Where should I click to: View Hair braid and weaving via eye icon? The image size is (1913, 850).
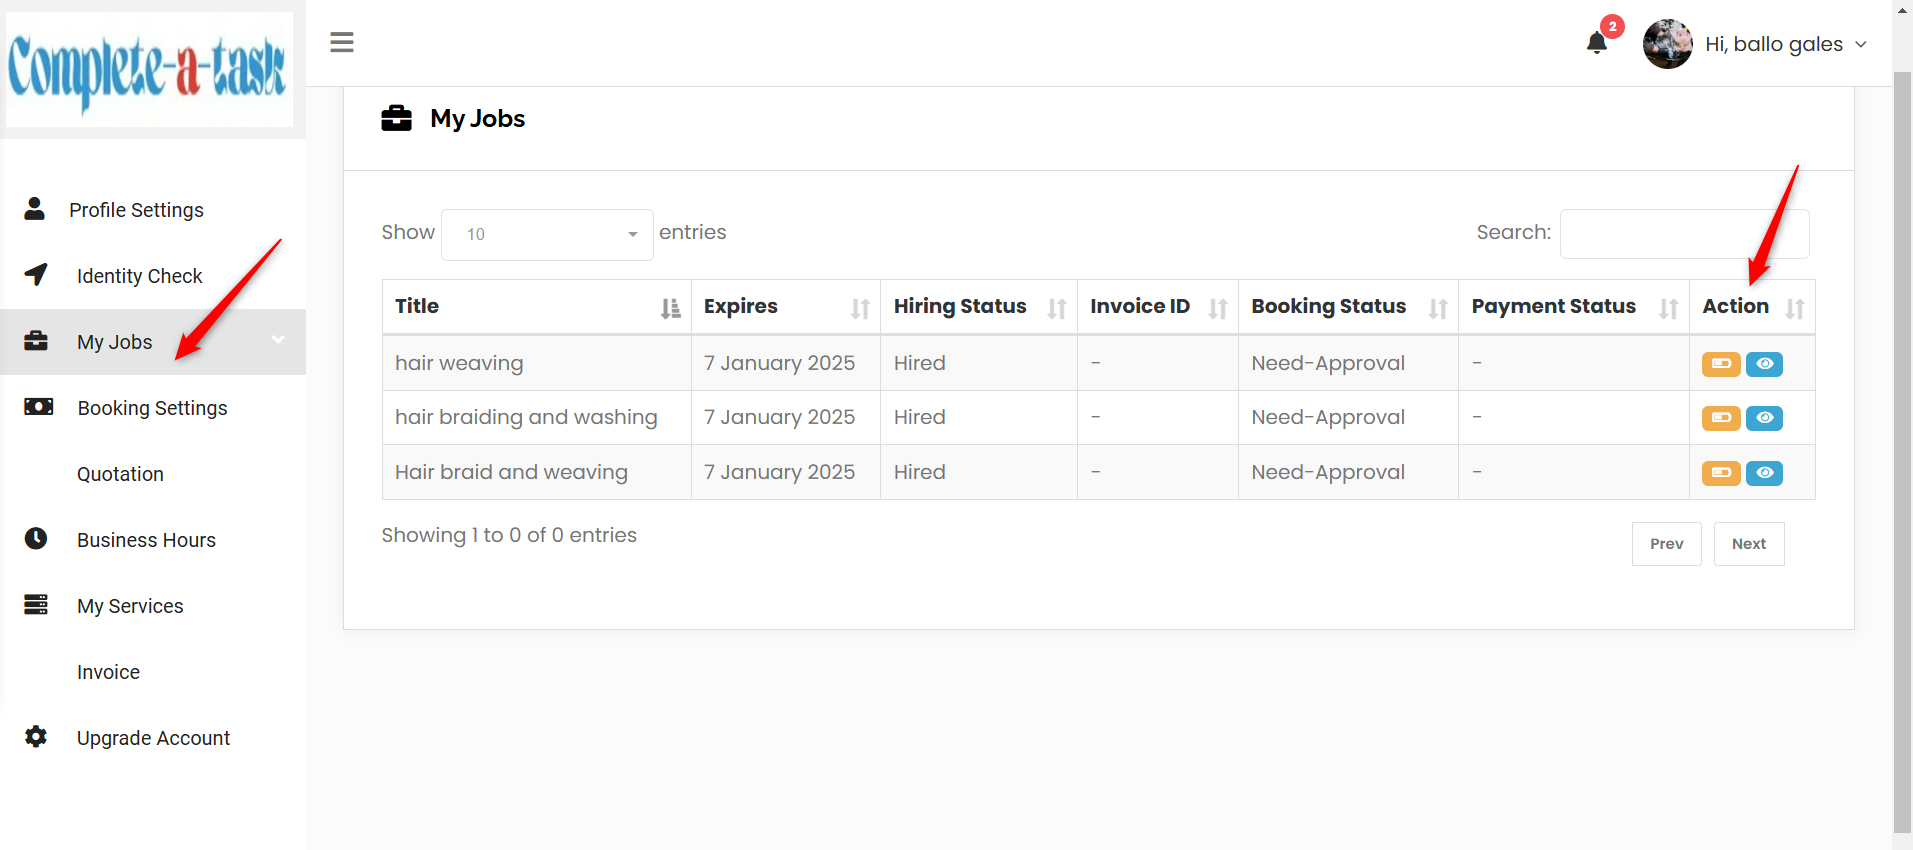1765,473
